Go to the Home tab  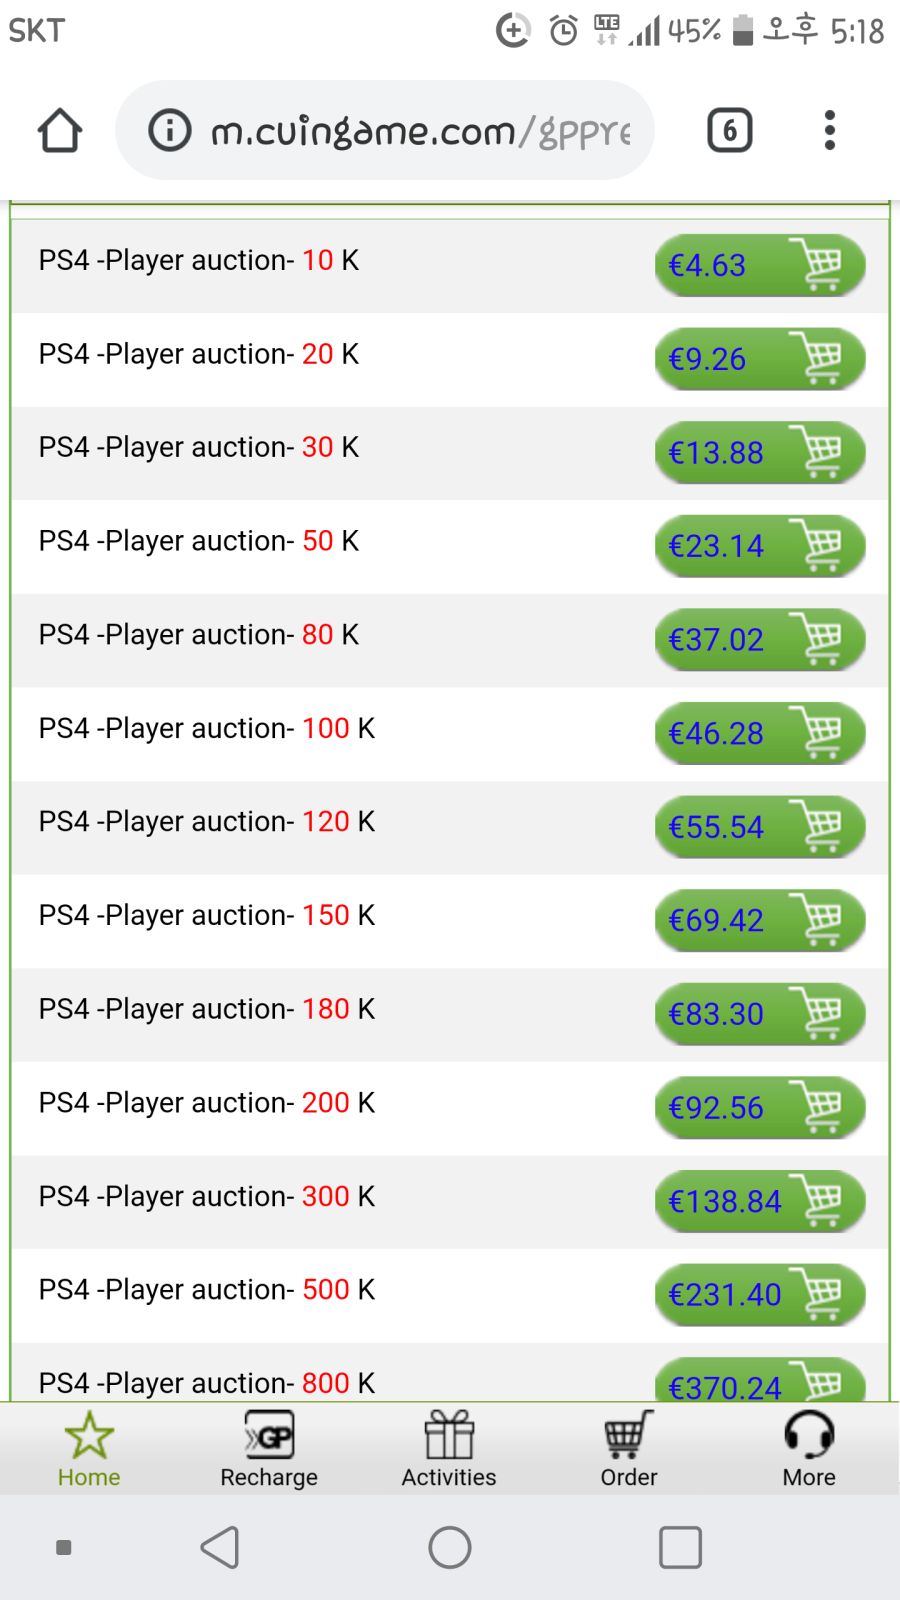click(x=89, y=1450)
